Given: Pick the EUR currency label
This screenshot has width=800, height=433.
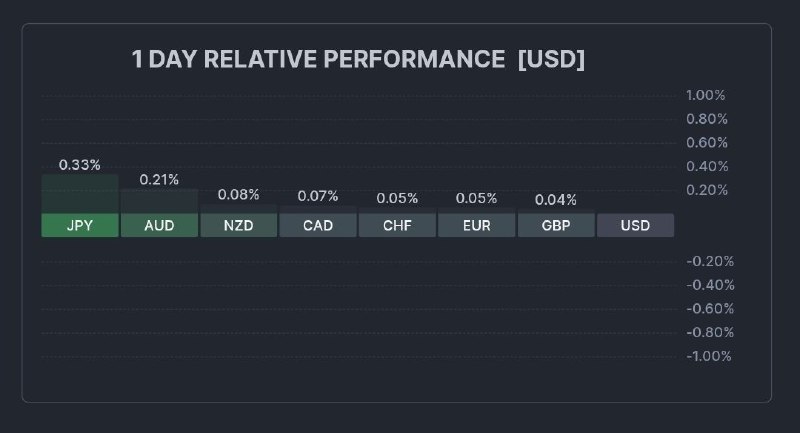Looking at the screenshot, I should pyautogui.click(x=477, y=225).
